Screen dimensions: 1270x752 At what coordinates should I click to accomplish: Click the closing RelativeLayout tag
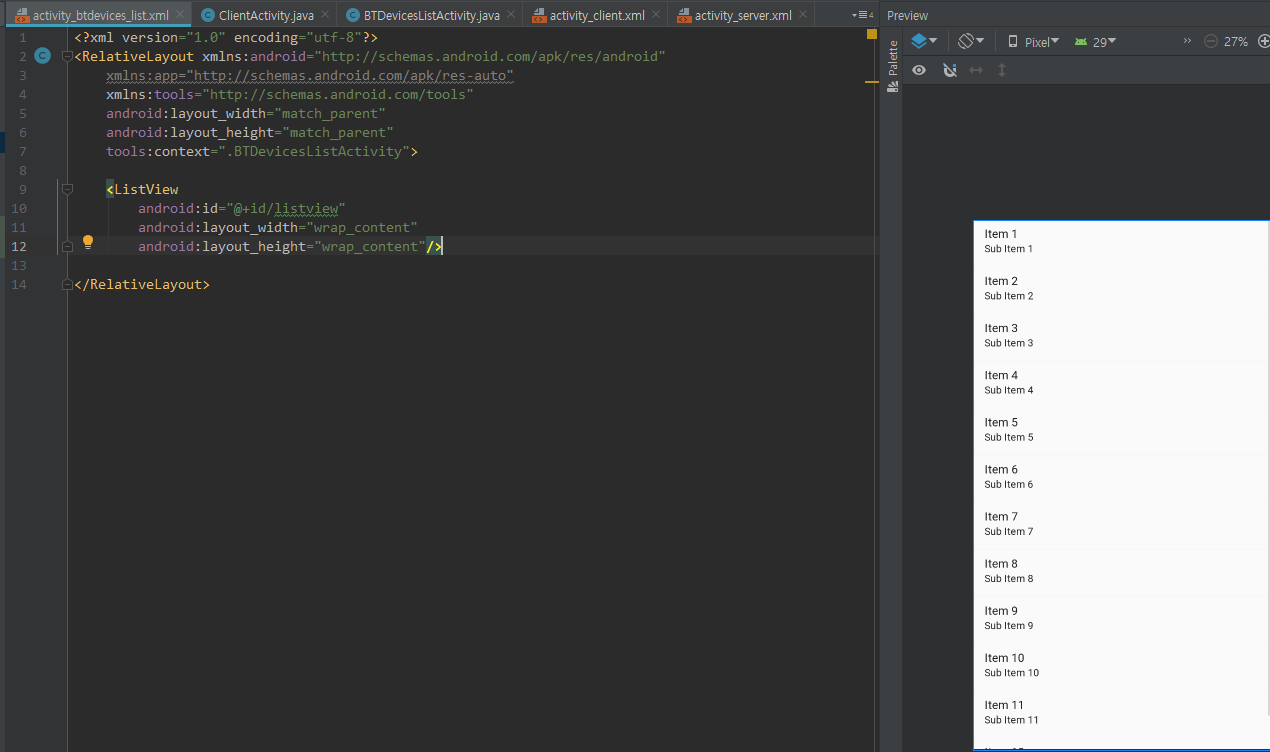(x=142, y=284)
